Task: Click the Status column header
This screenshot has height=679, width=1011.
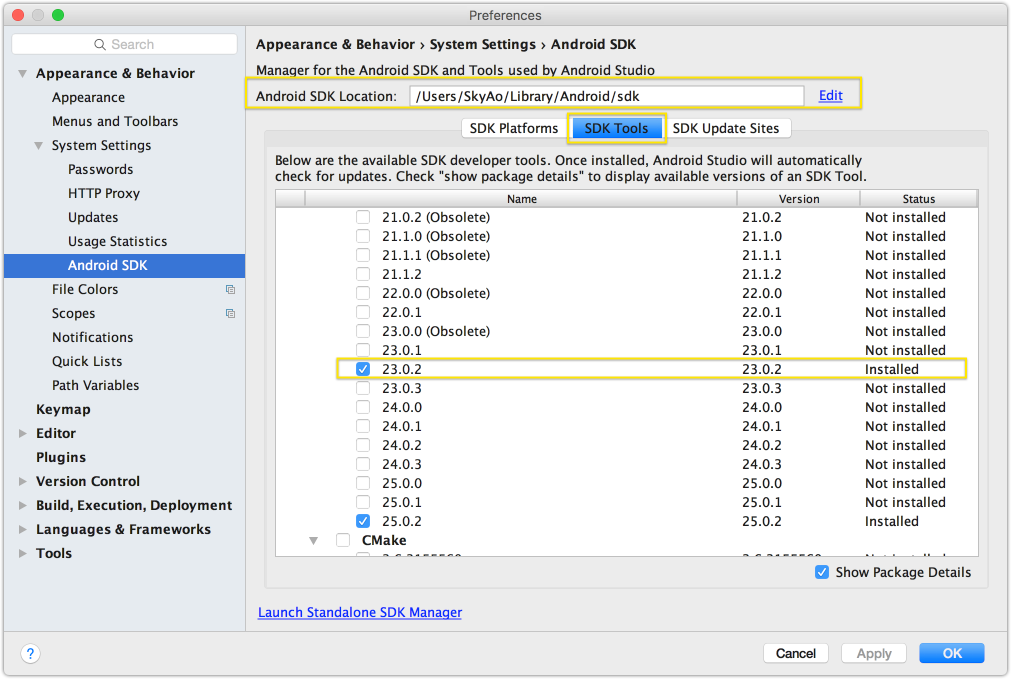Action: (x=918, y=199)
